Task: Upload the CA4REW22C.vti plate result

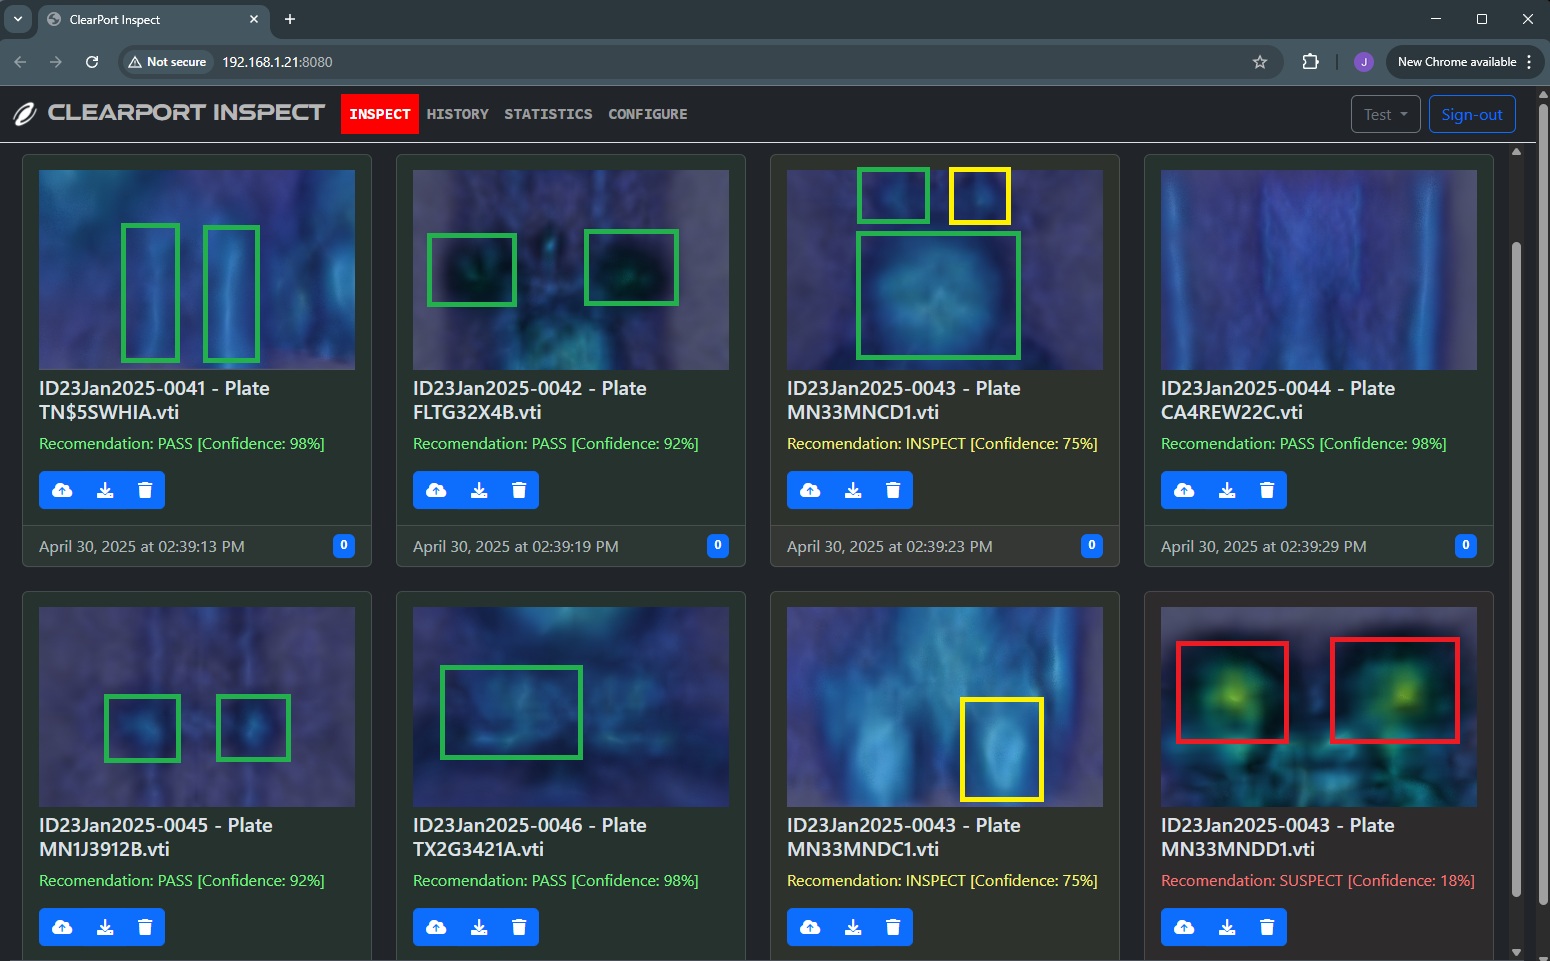Action: click(x=1184, y=490)
